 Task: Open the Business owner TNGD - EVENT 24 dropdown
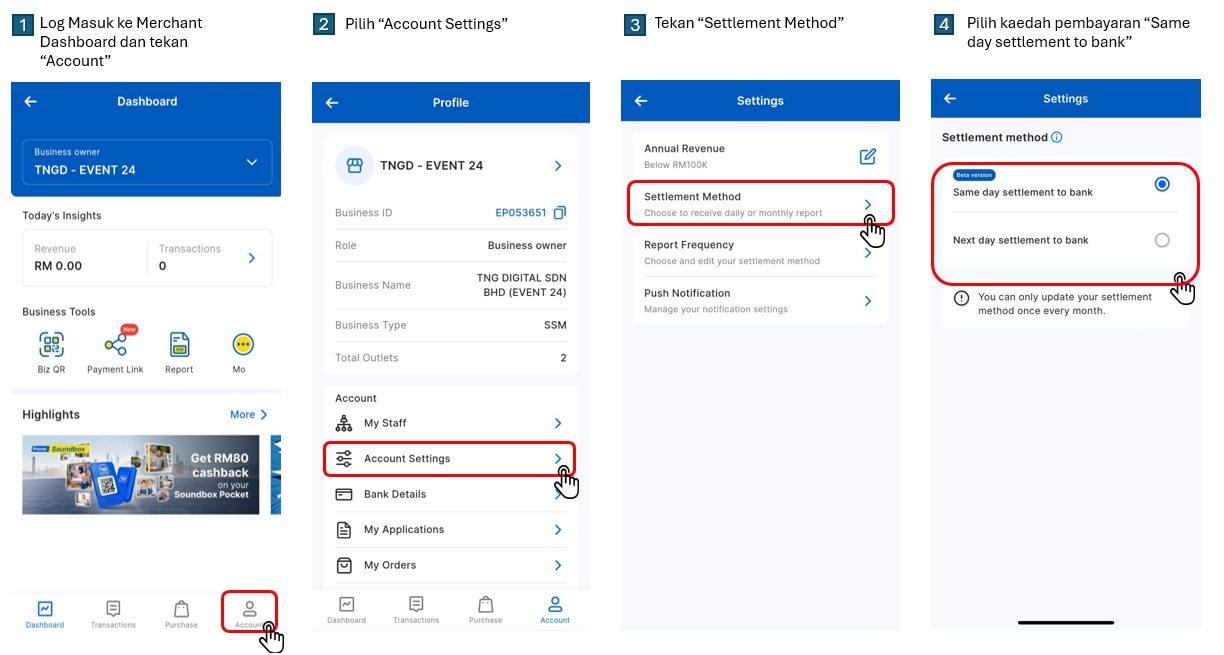pyautogui.click(x=147, y=162)
